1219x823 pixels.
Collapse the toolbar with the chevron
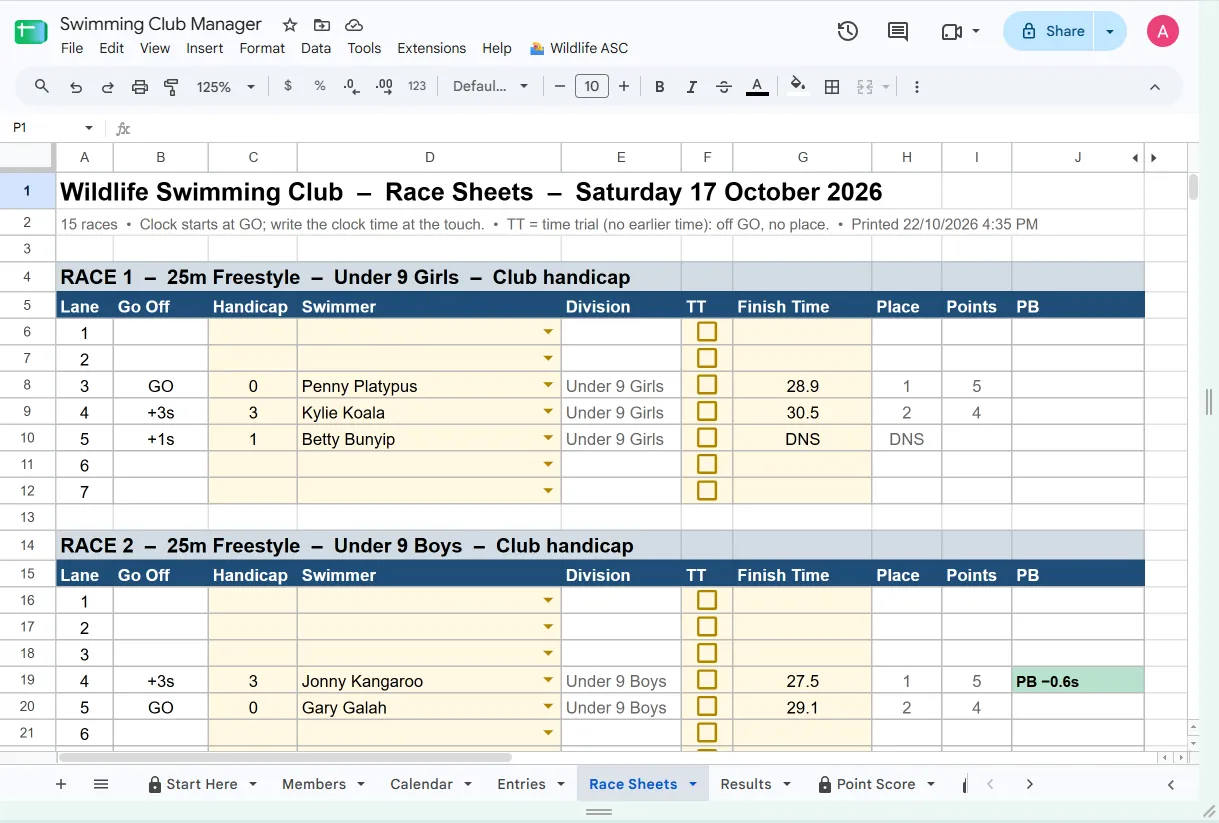[1155, 87]
